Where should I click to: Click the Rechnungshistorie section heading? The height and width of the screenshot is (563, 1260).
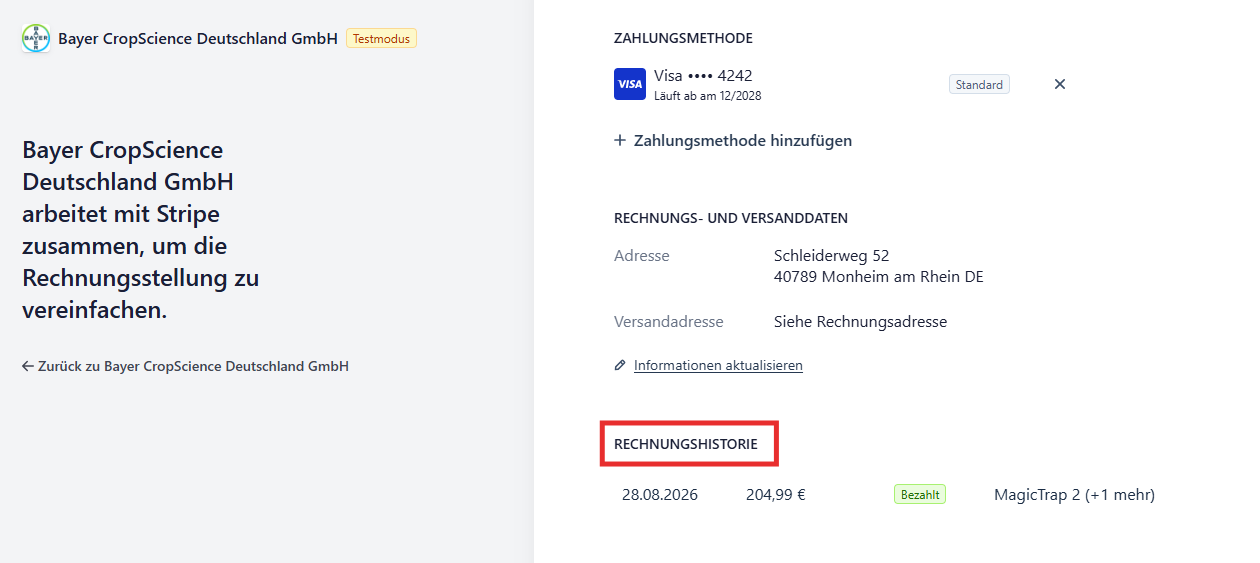pyautogui.click(x=686, y=443)
